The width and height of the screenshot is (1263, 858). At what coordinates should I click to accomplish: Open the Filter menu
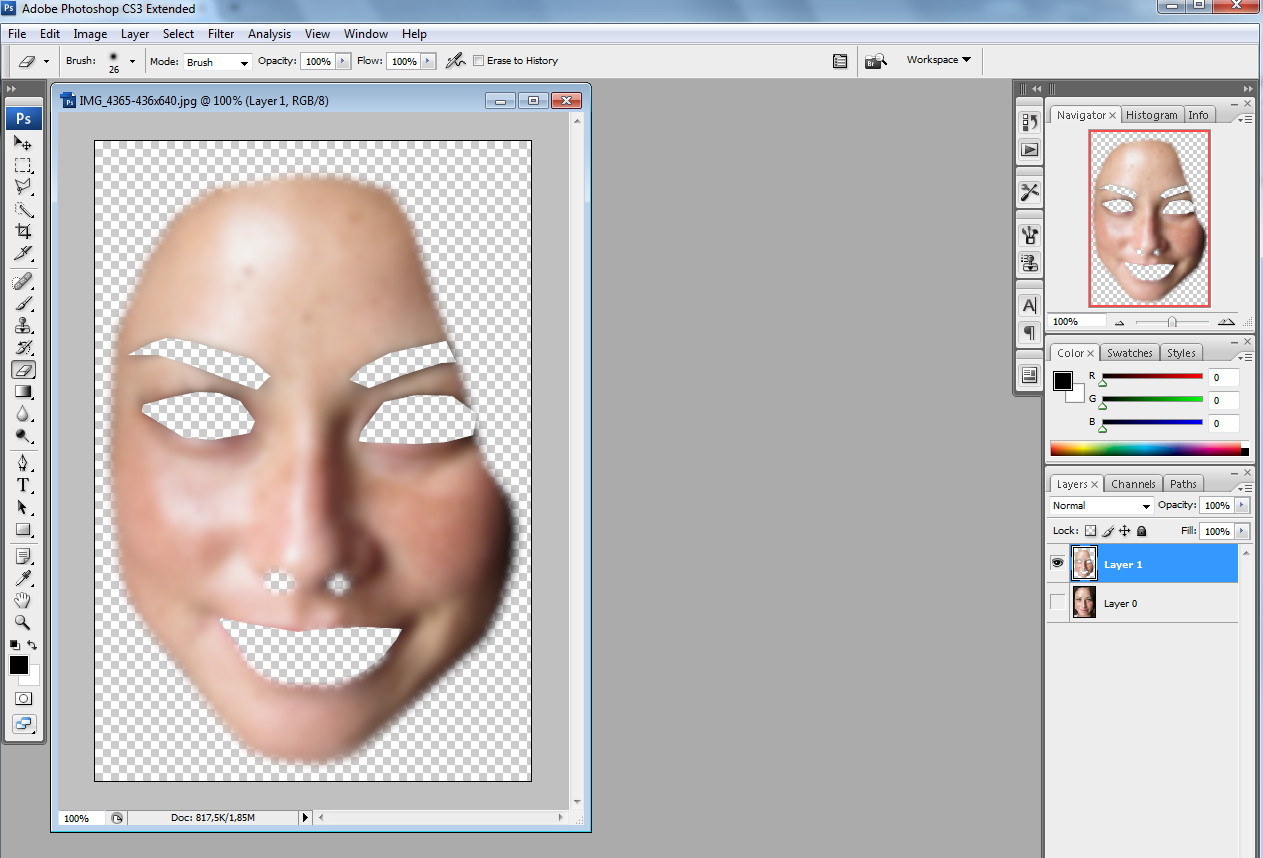click(x=221, y=34)
